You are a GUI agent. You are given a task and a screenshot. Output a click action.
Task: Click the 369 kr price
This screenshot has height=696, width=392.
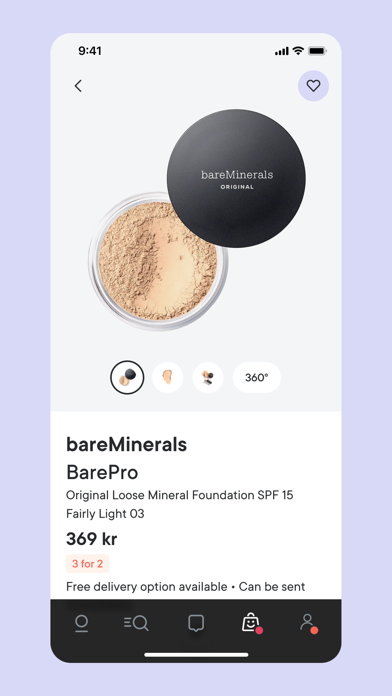coord(92,539)
